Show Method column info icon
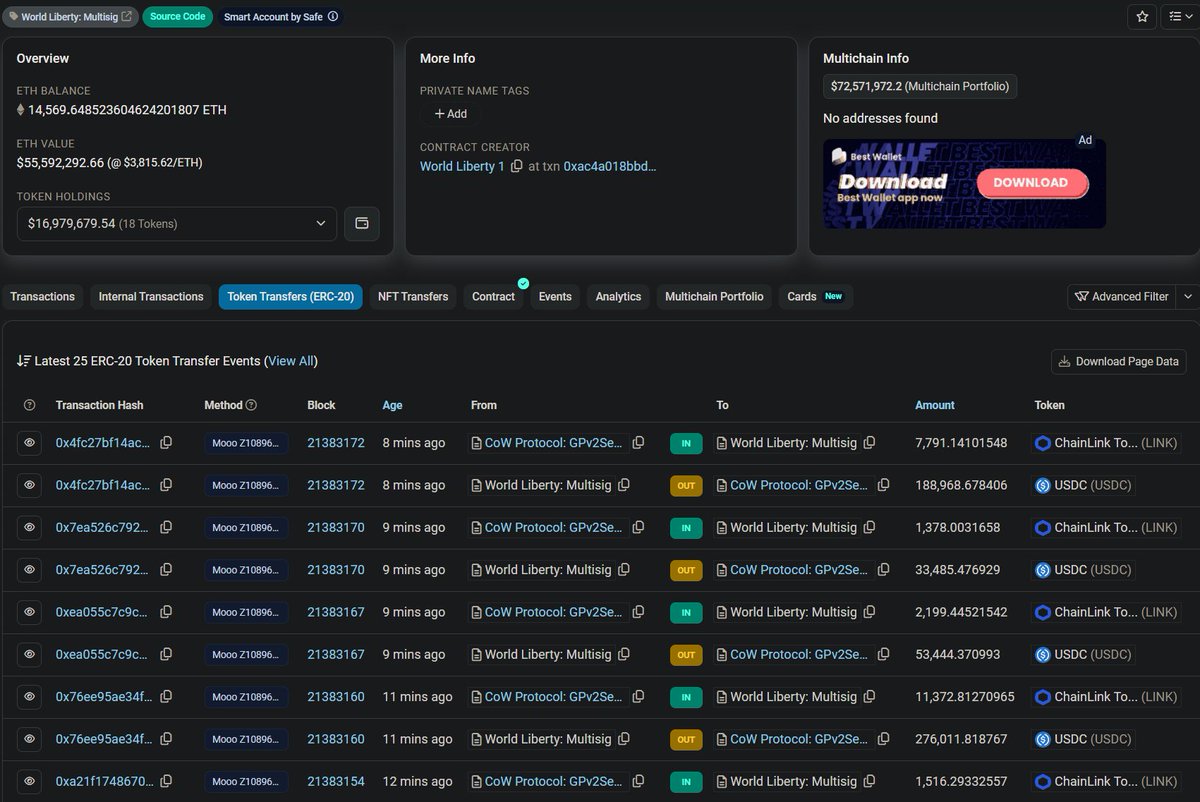The width and height of the screenshot is (1200, 802). coord(251,405)
